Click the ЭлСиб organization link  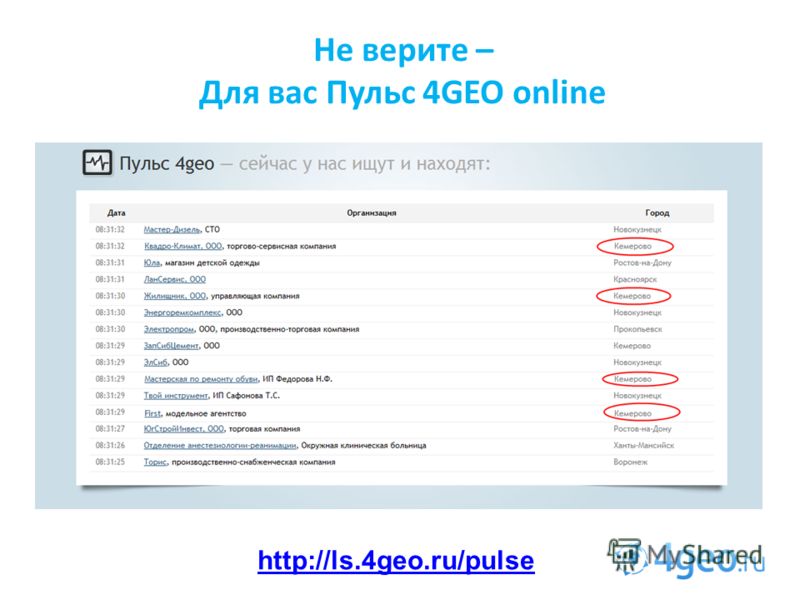tap(156, 362)
